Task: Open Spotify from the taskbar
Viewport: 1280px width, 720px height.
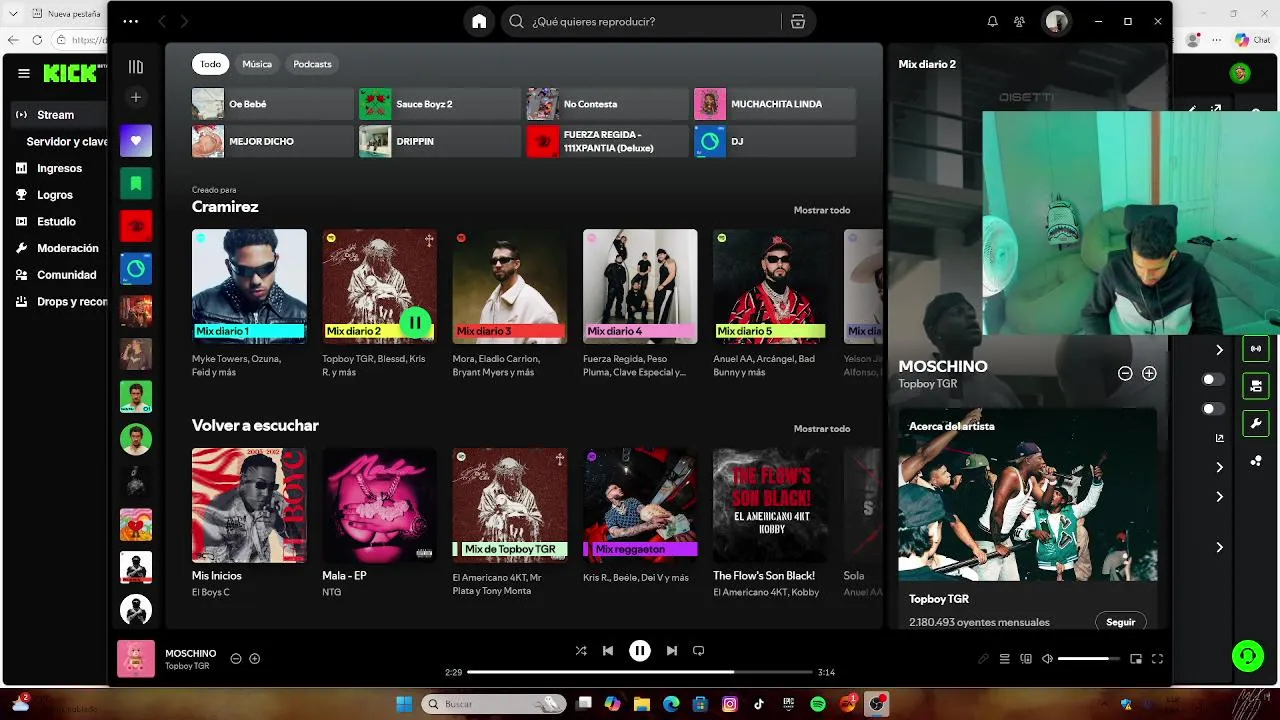Action: coord(818,704)
